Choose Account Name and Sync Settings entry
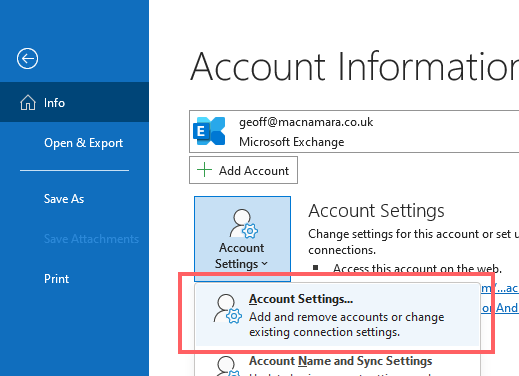Screen dimensions: 519x376 click(337, 364)
